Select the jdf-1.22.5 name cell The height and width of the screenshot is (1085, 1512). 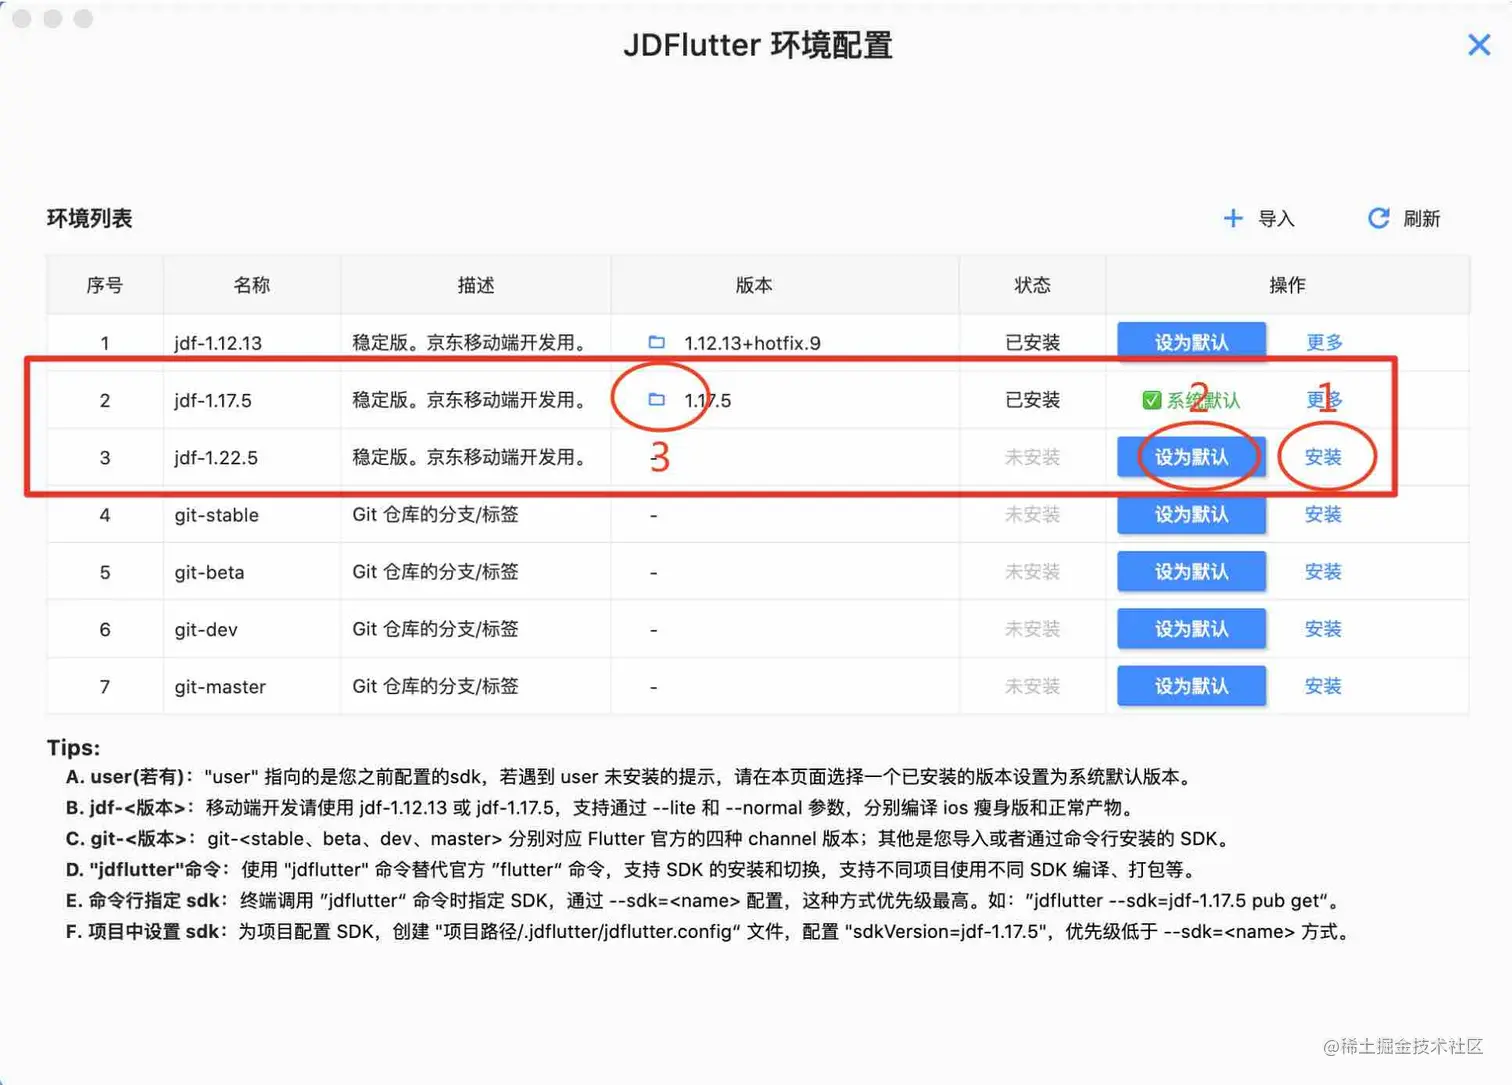pos(216,457)
